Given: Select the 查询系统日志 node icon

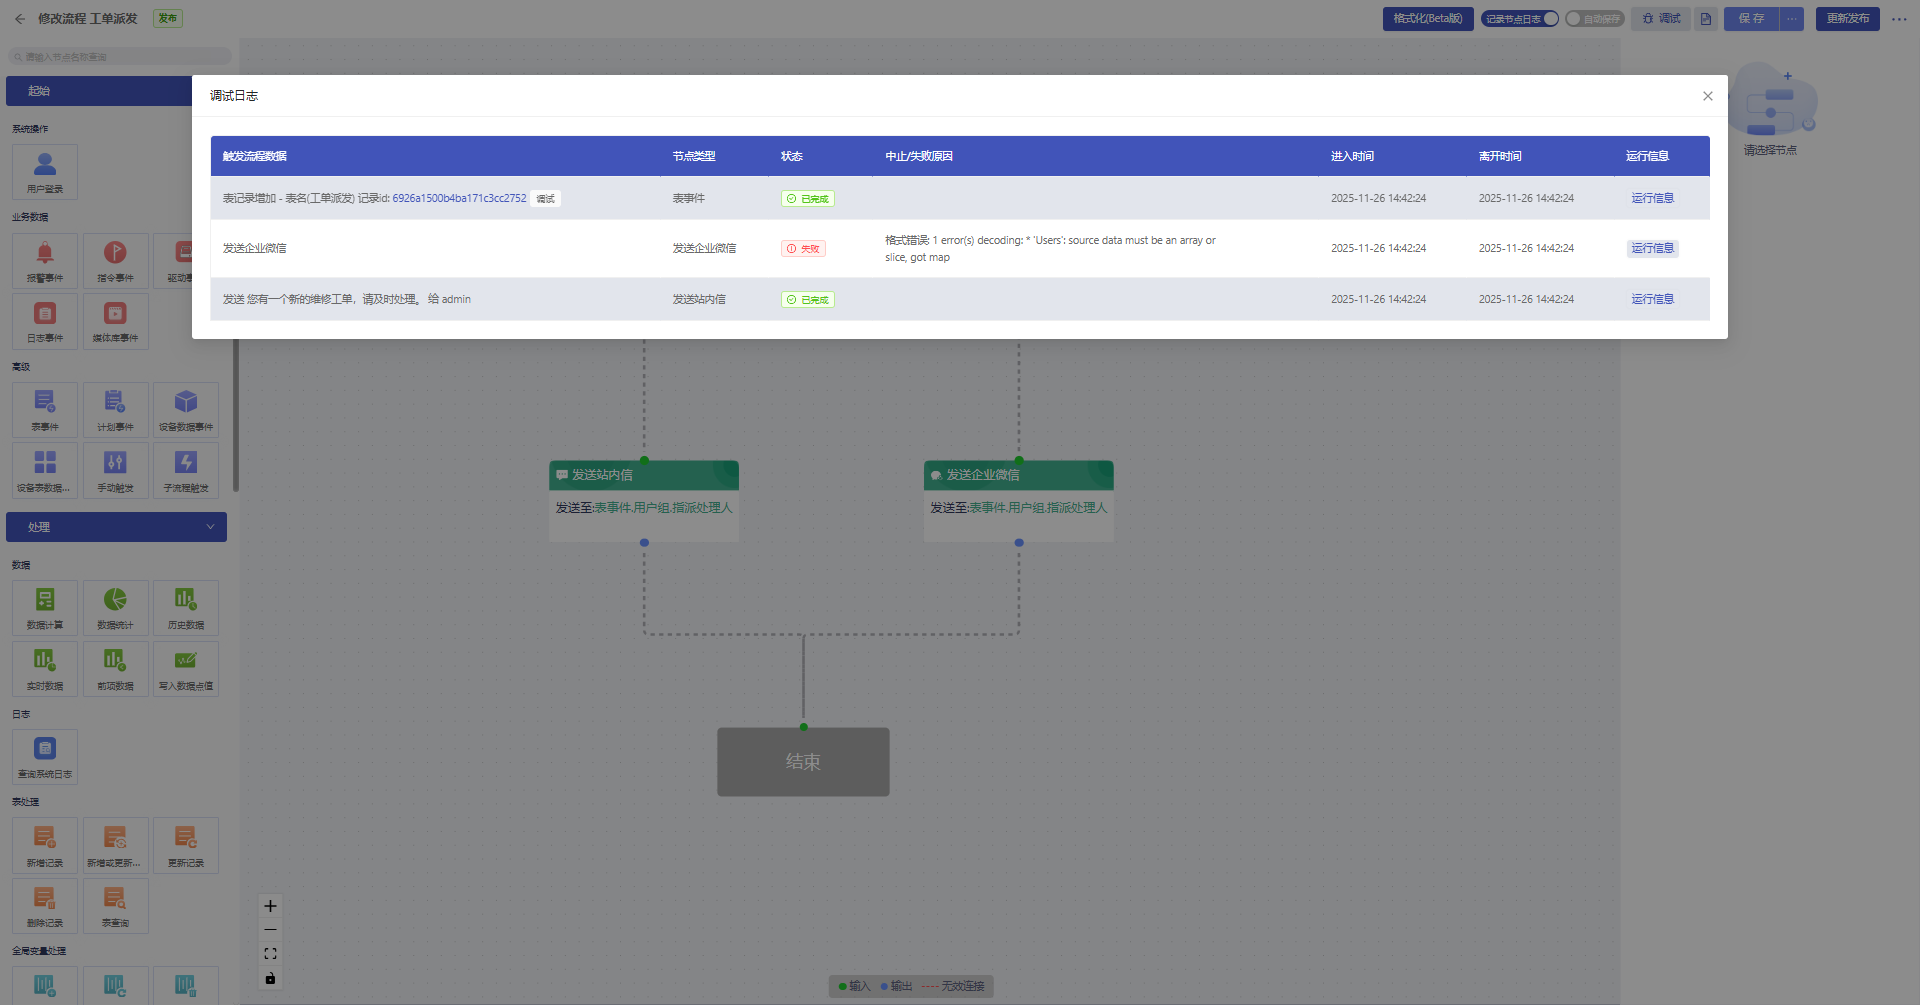Looking at the screenshot, I should pyautogui.click(x=45, y=750).
